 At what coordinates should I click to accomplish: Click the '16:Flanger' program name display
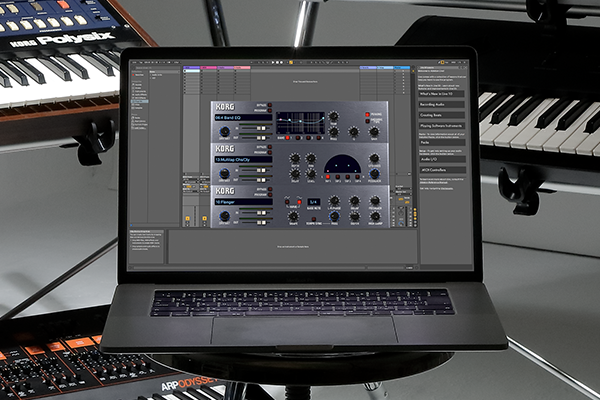point(243,201)
